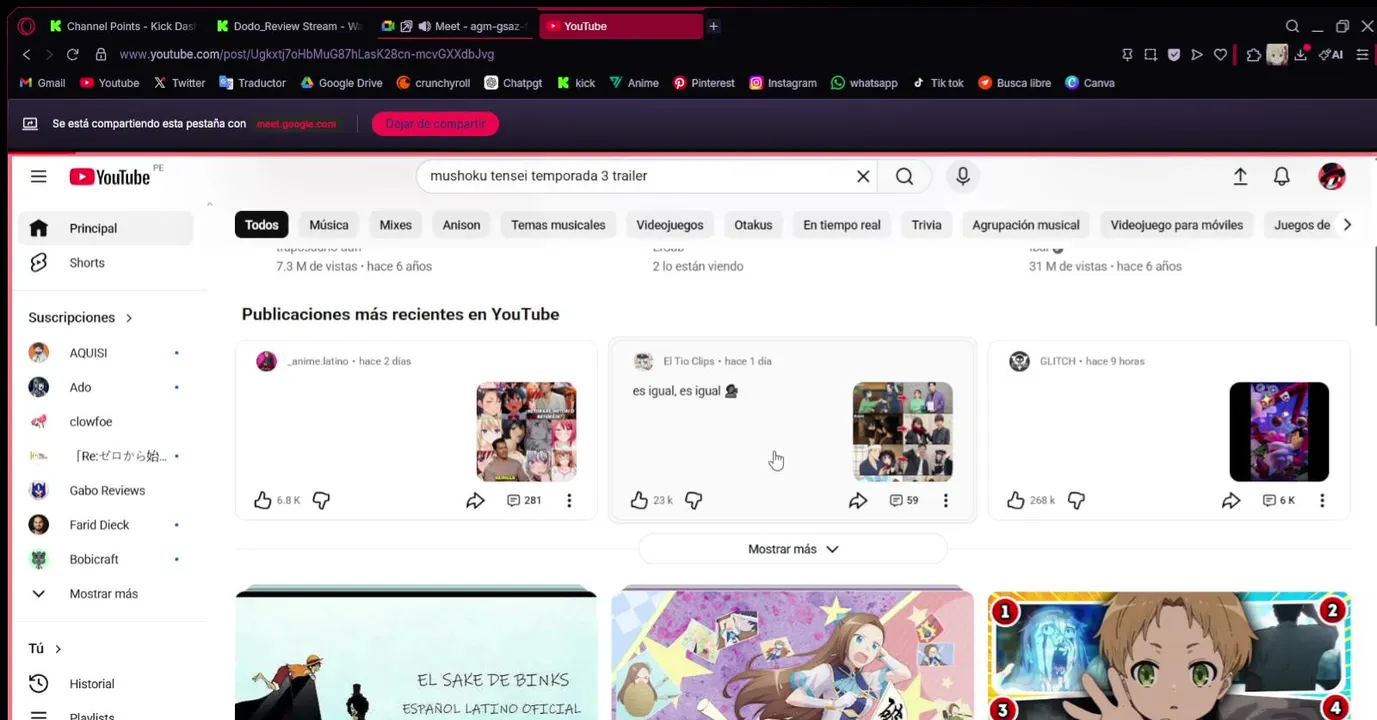This screenshot has width=1377, height=720.
Task: Select the En tiempo real chip
Action: point(842,225)
